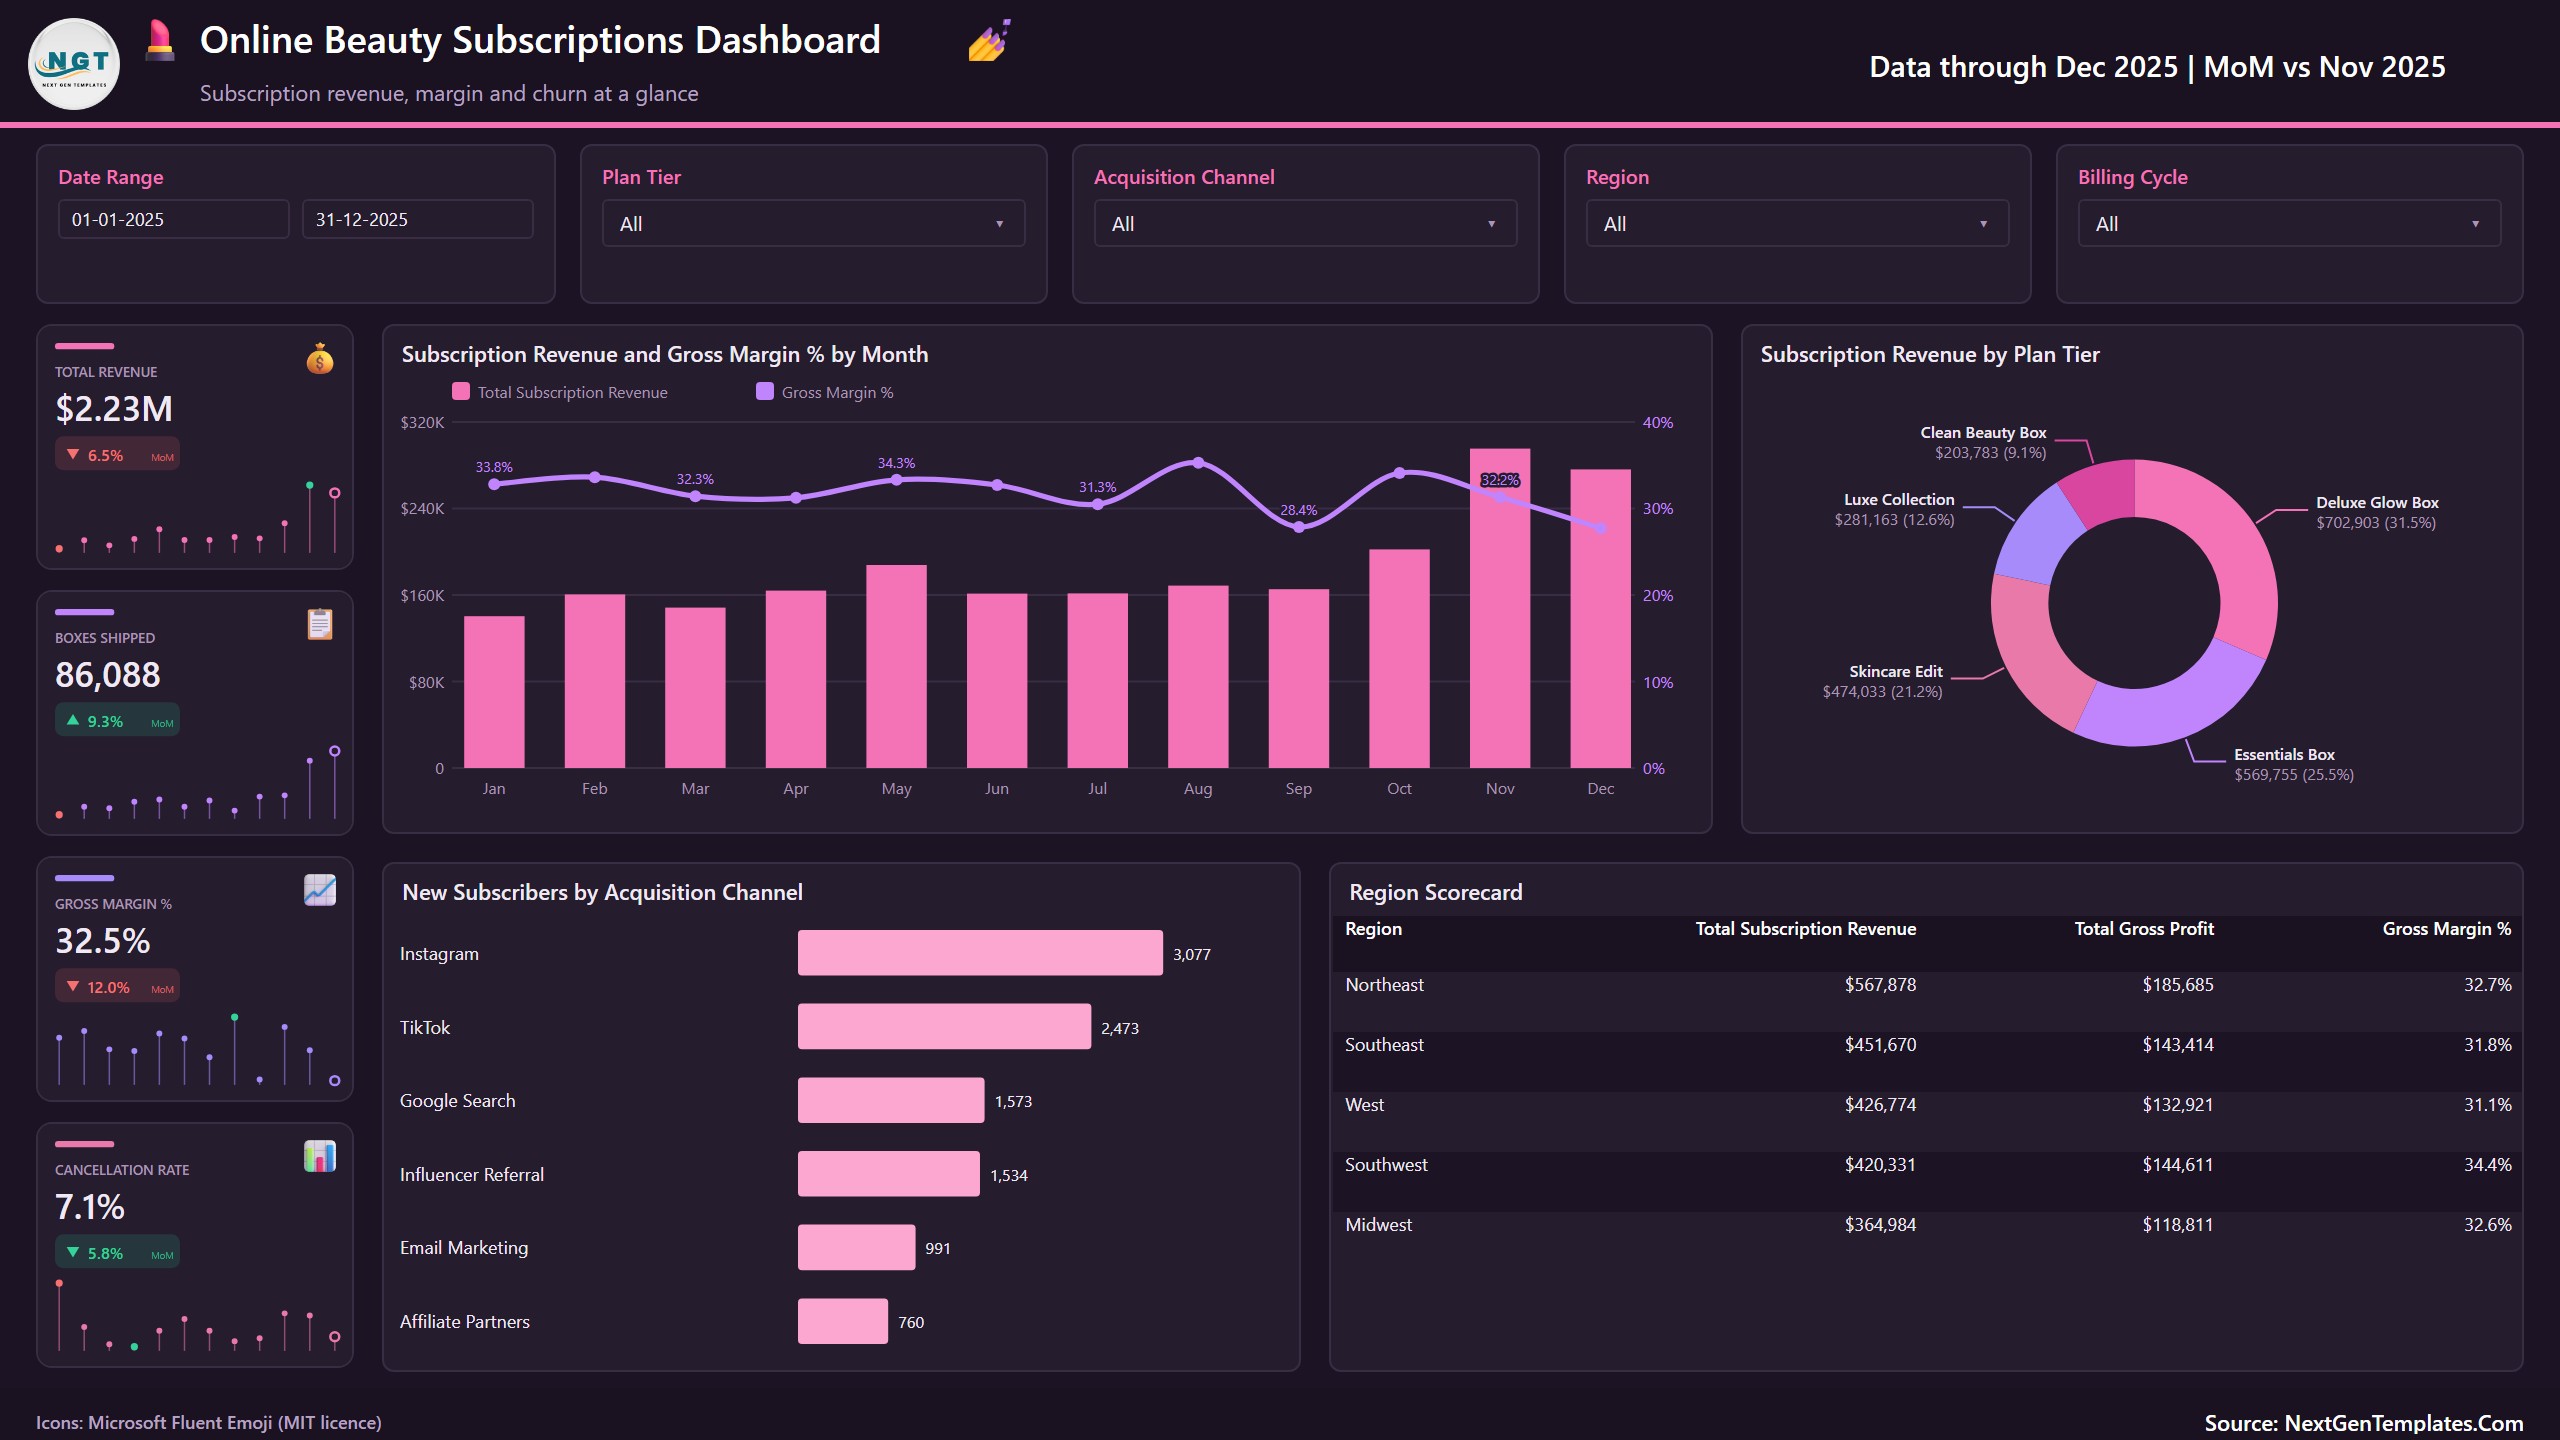Click the TikTok subscribers bar
Screen dimensions: 2560x1440
point(944,1027)
